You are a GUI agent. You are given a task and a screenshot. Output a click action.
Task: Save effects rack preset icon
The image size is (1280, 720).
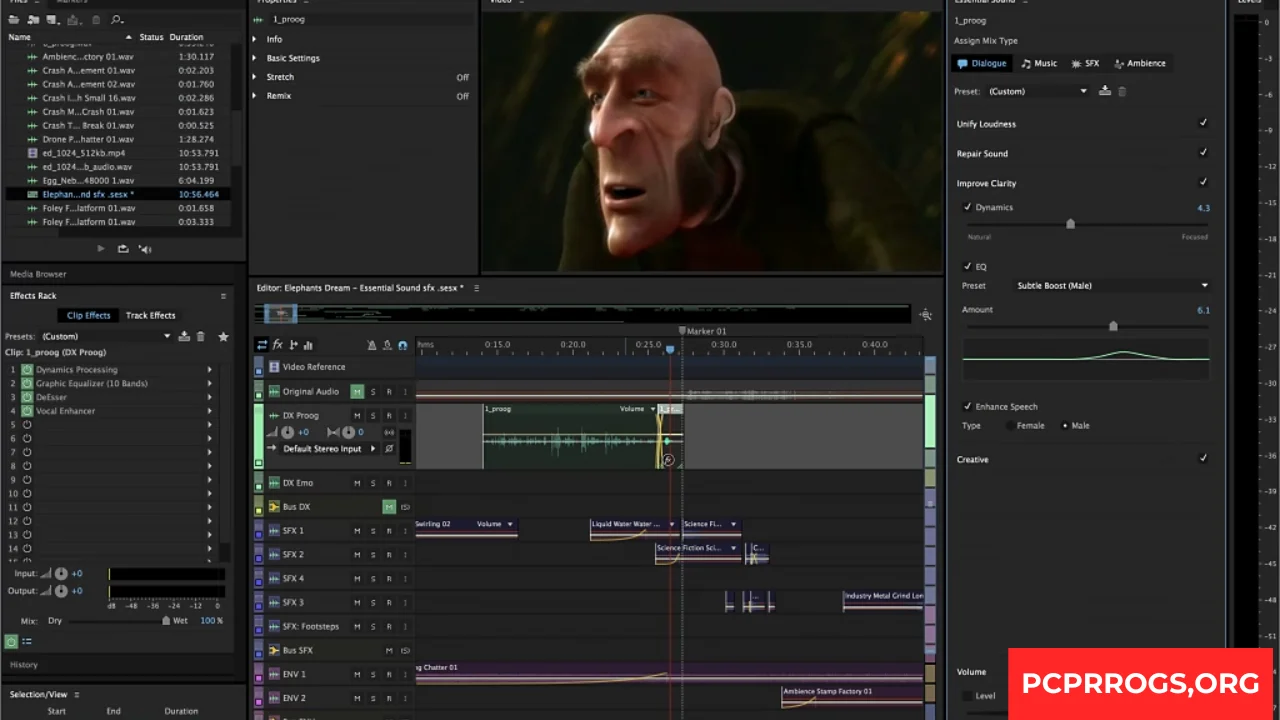(184, 336)
